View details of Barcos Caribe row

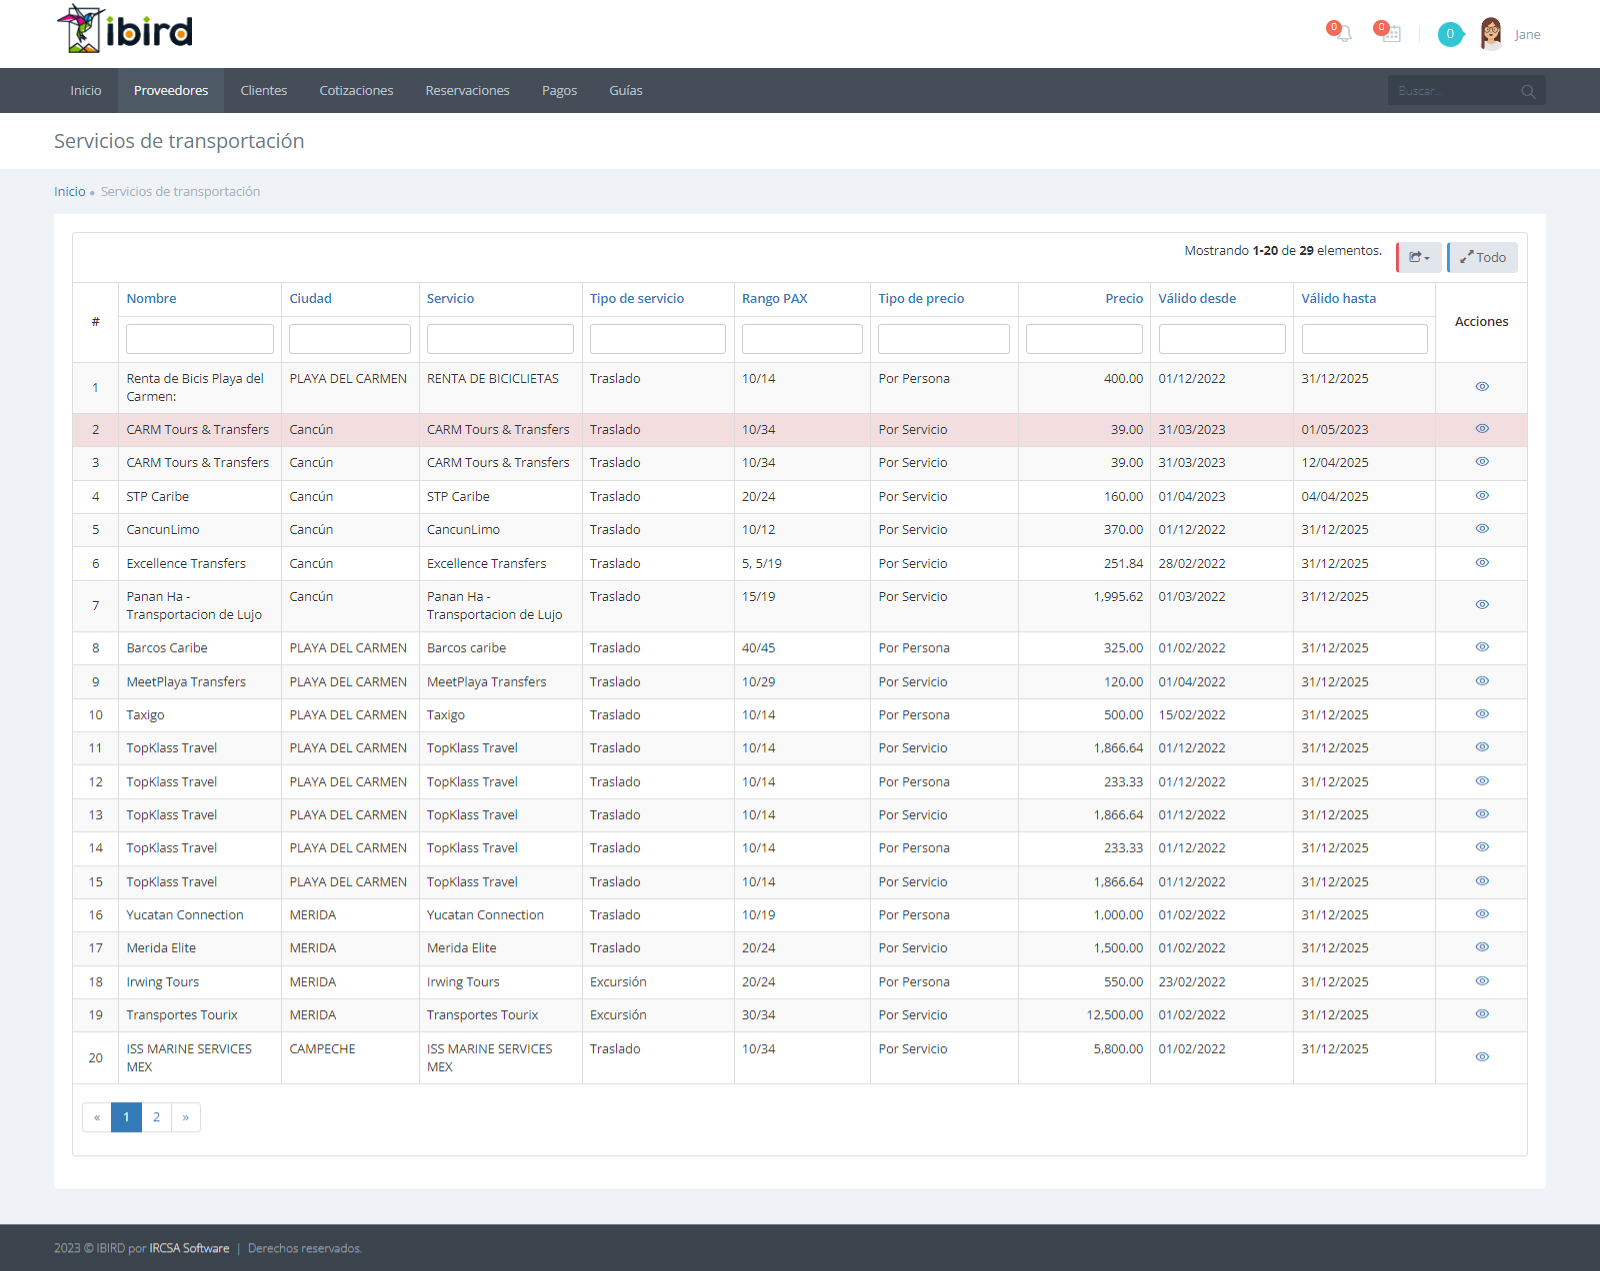[1482, 646]
